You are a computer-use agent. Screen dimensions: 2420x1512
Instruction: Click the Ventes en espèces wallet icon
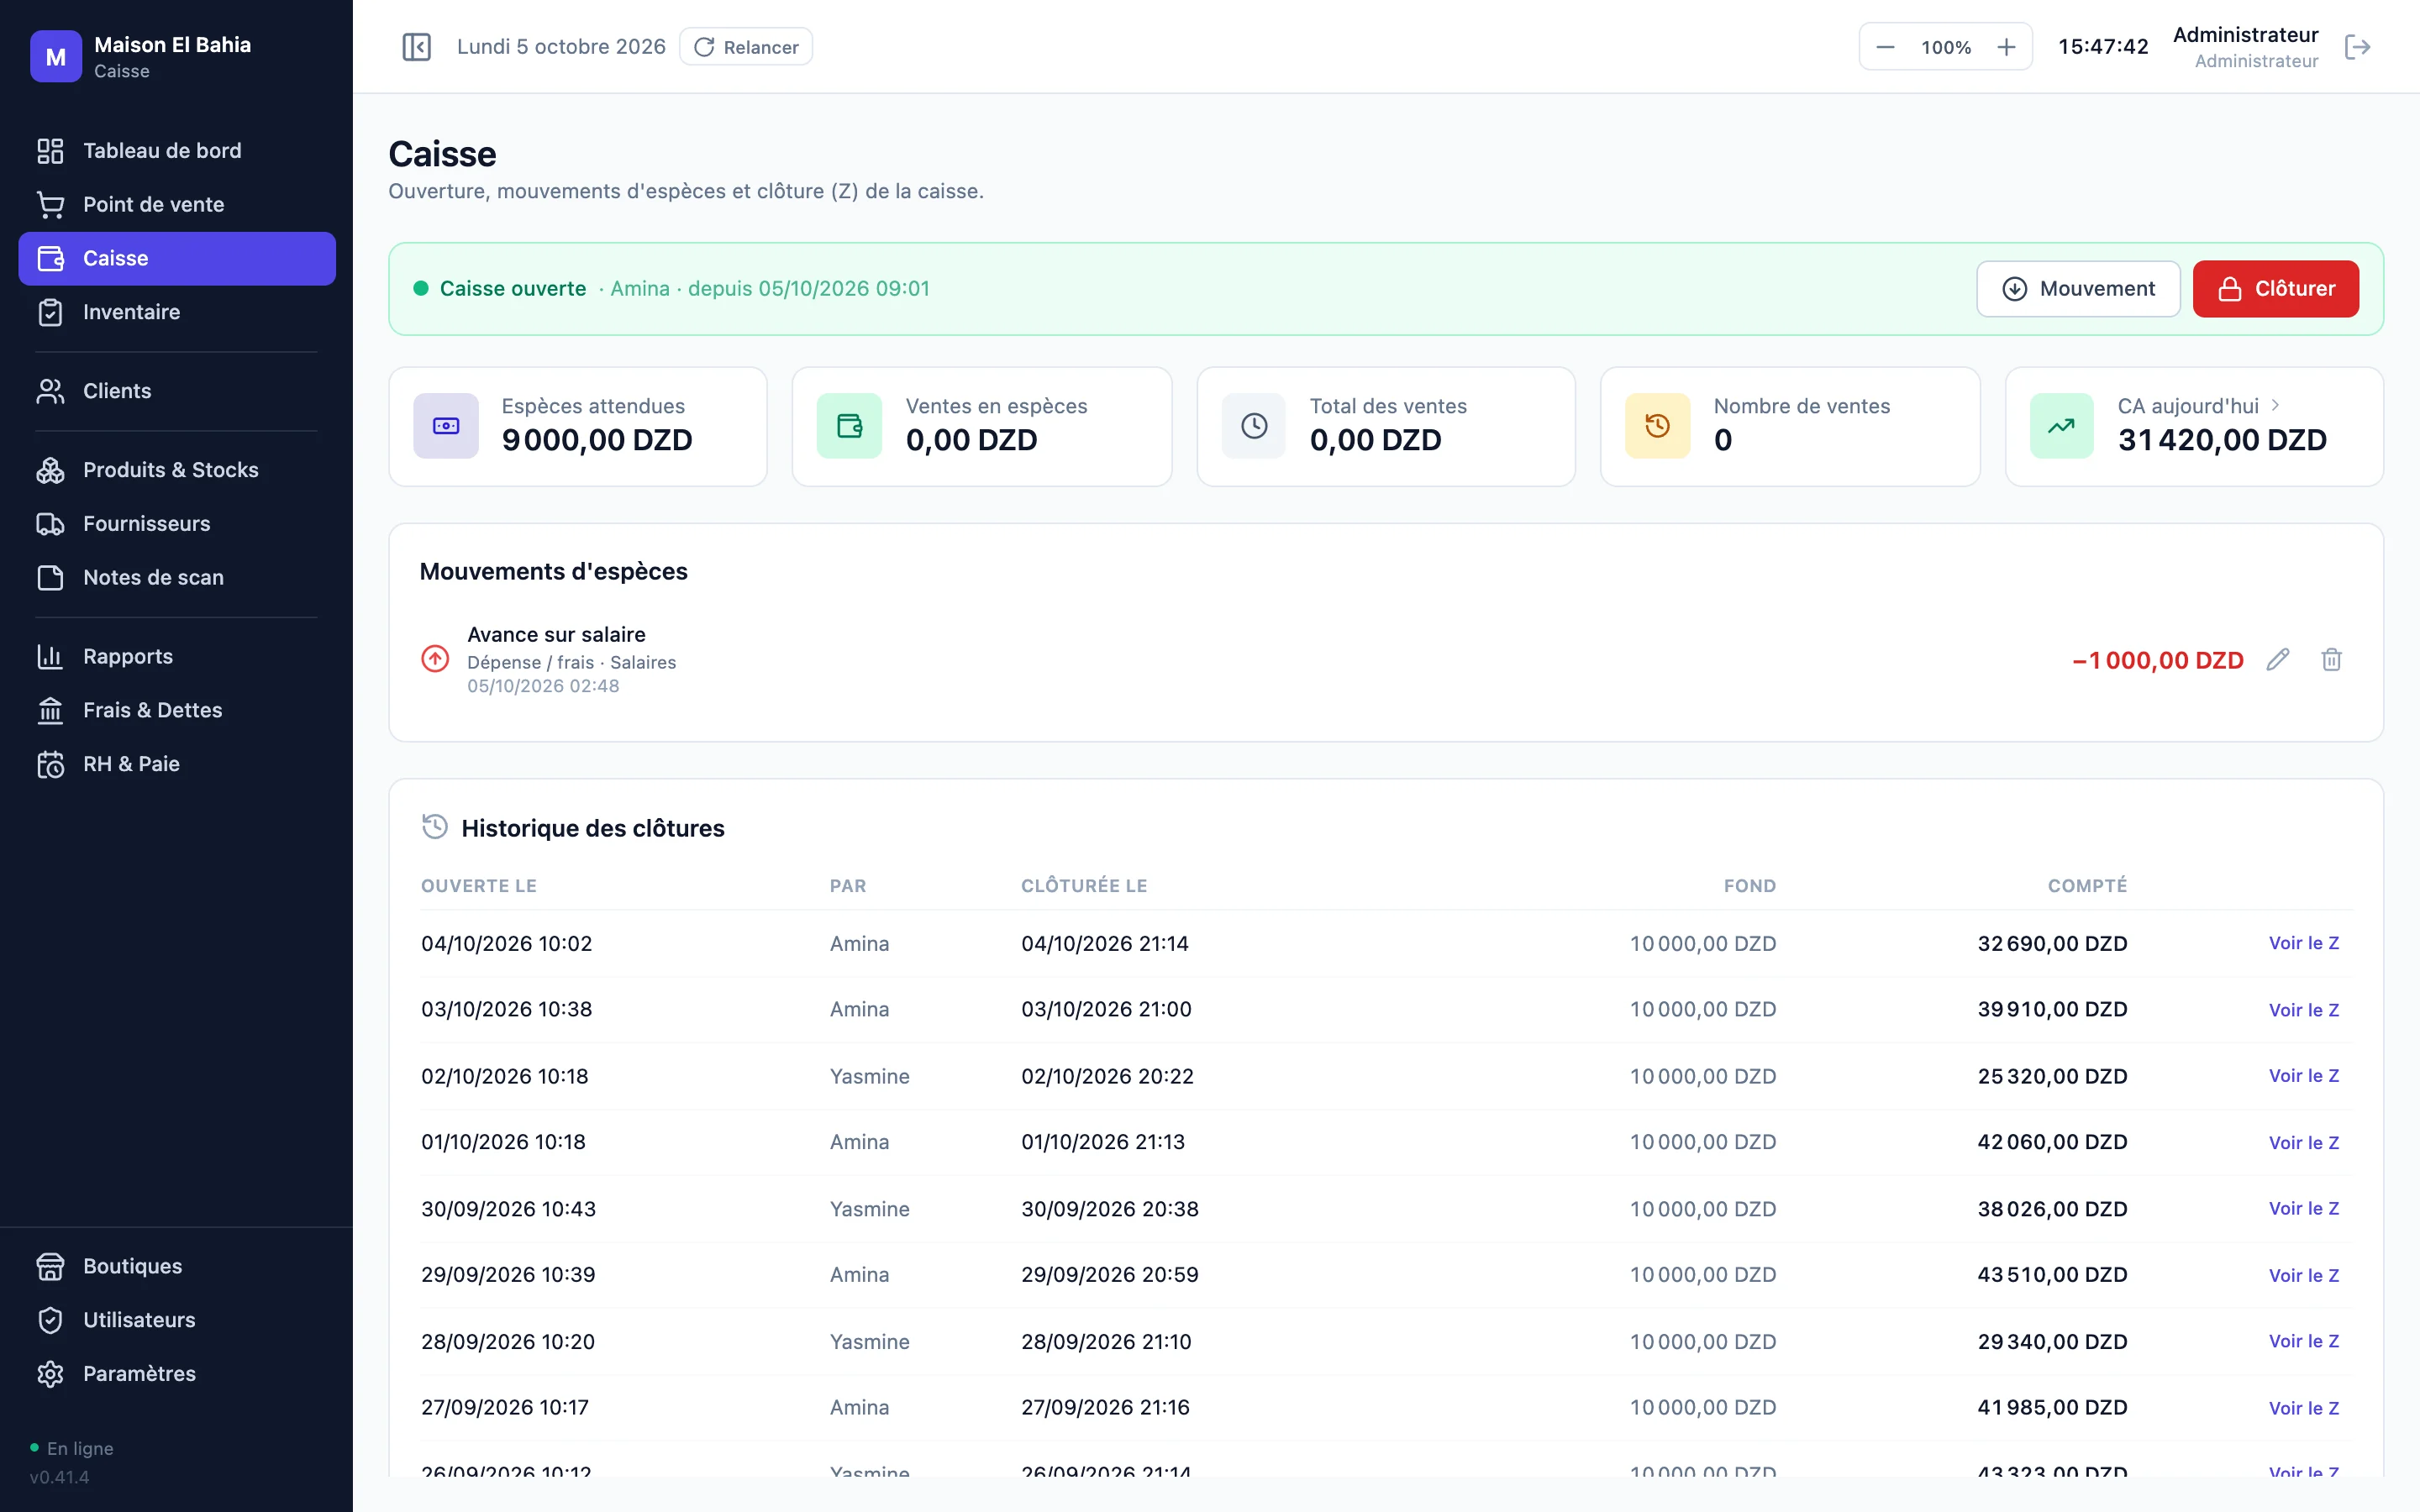pos(849,426)
